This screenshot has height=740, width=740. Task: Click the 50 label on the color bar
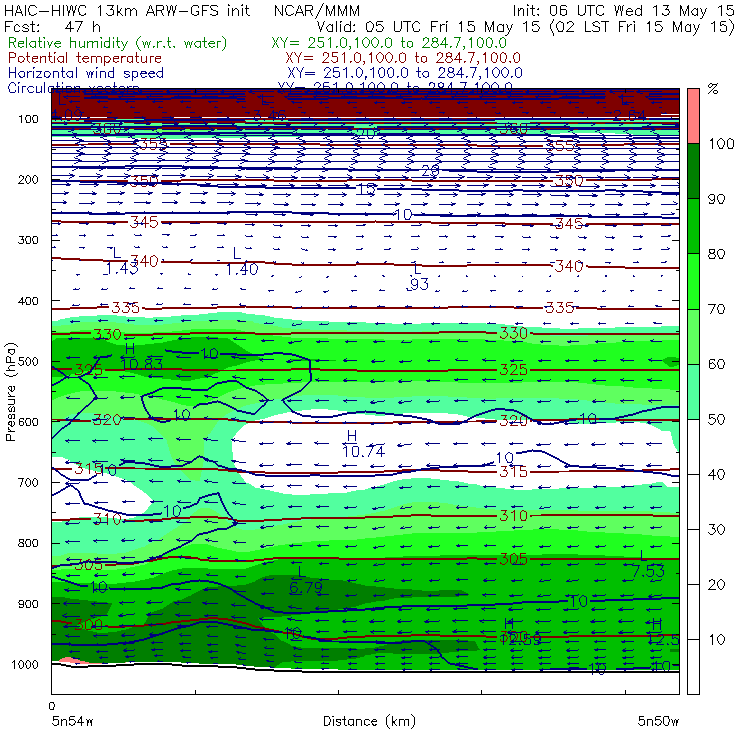point(716,420)
